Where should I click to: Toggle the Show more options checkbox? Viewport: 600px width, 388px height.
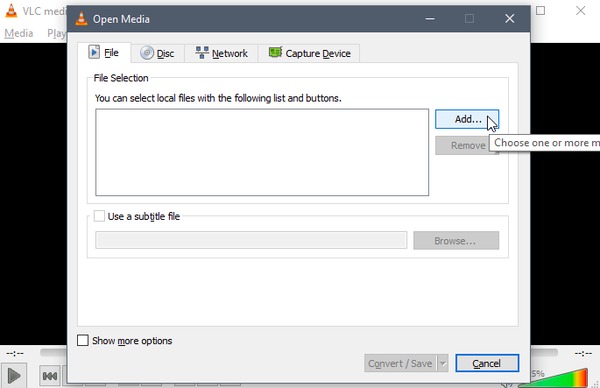pyautogui.click(x=83, y=341)
